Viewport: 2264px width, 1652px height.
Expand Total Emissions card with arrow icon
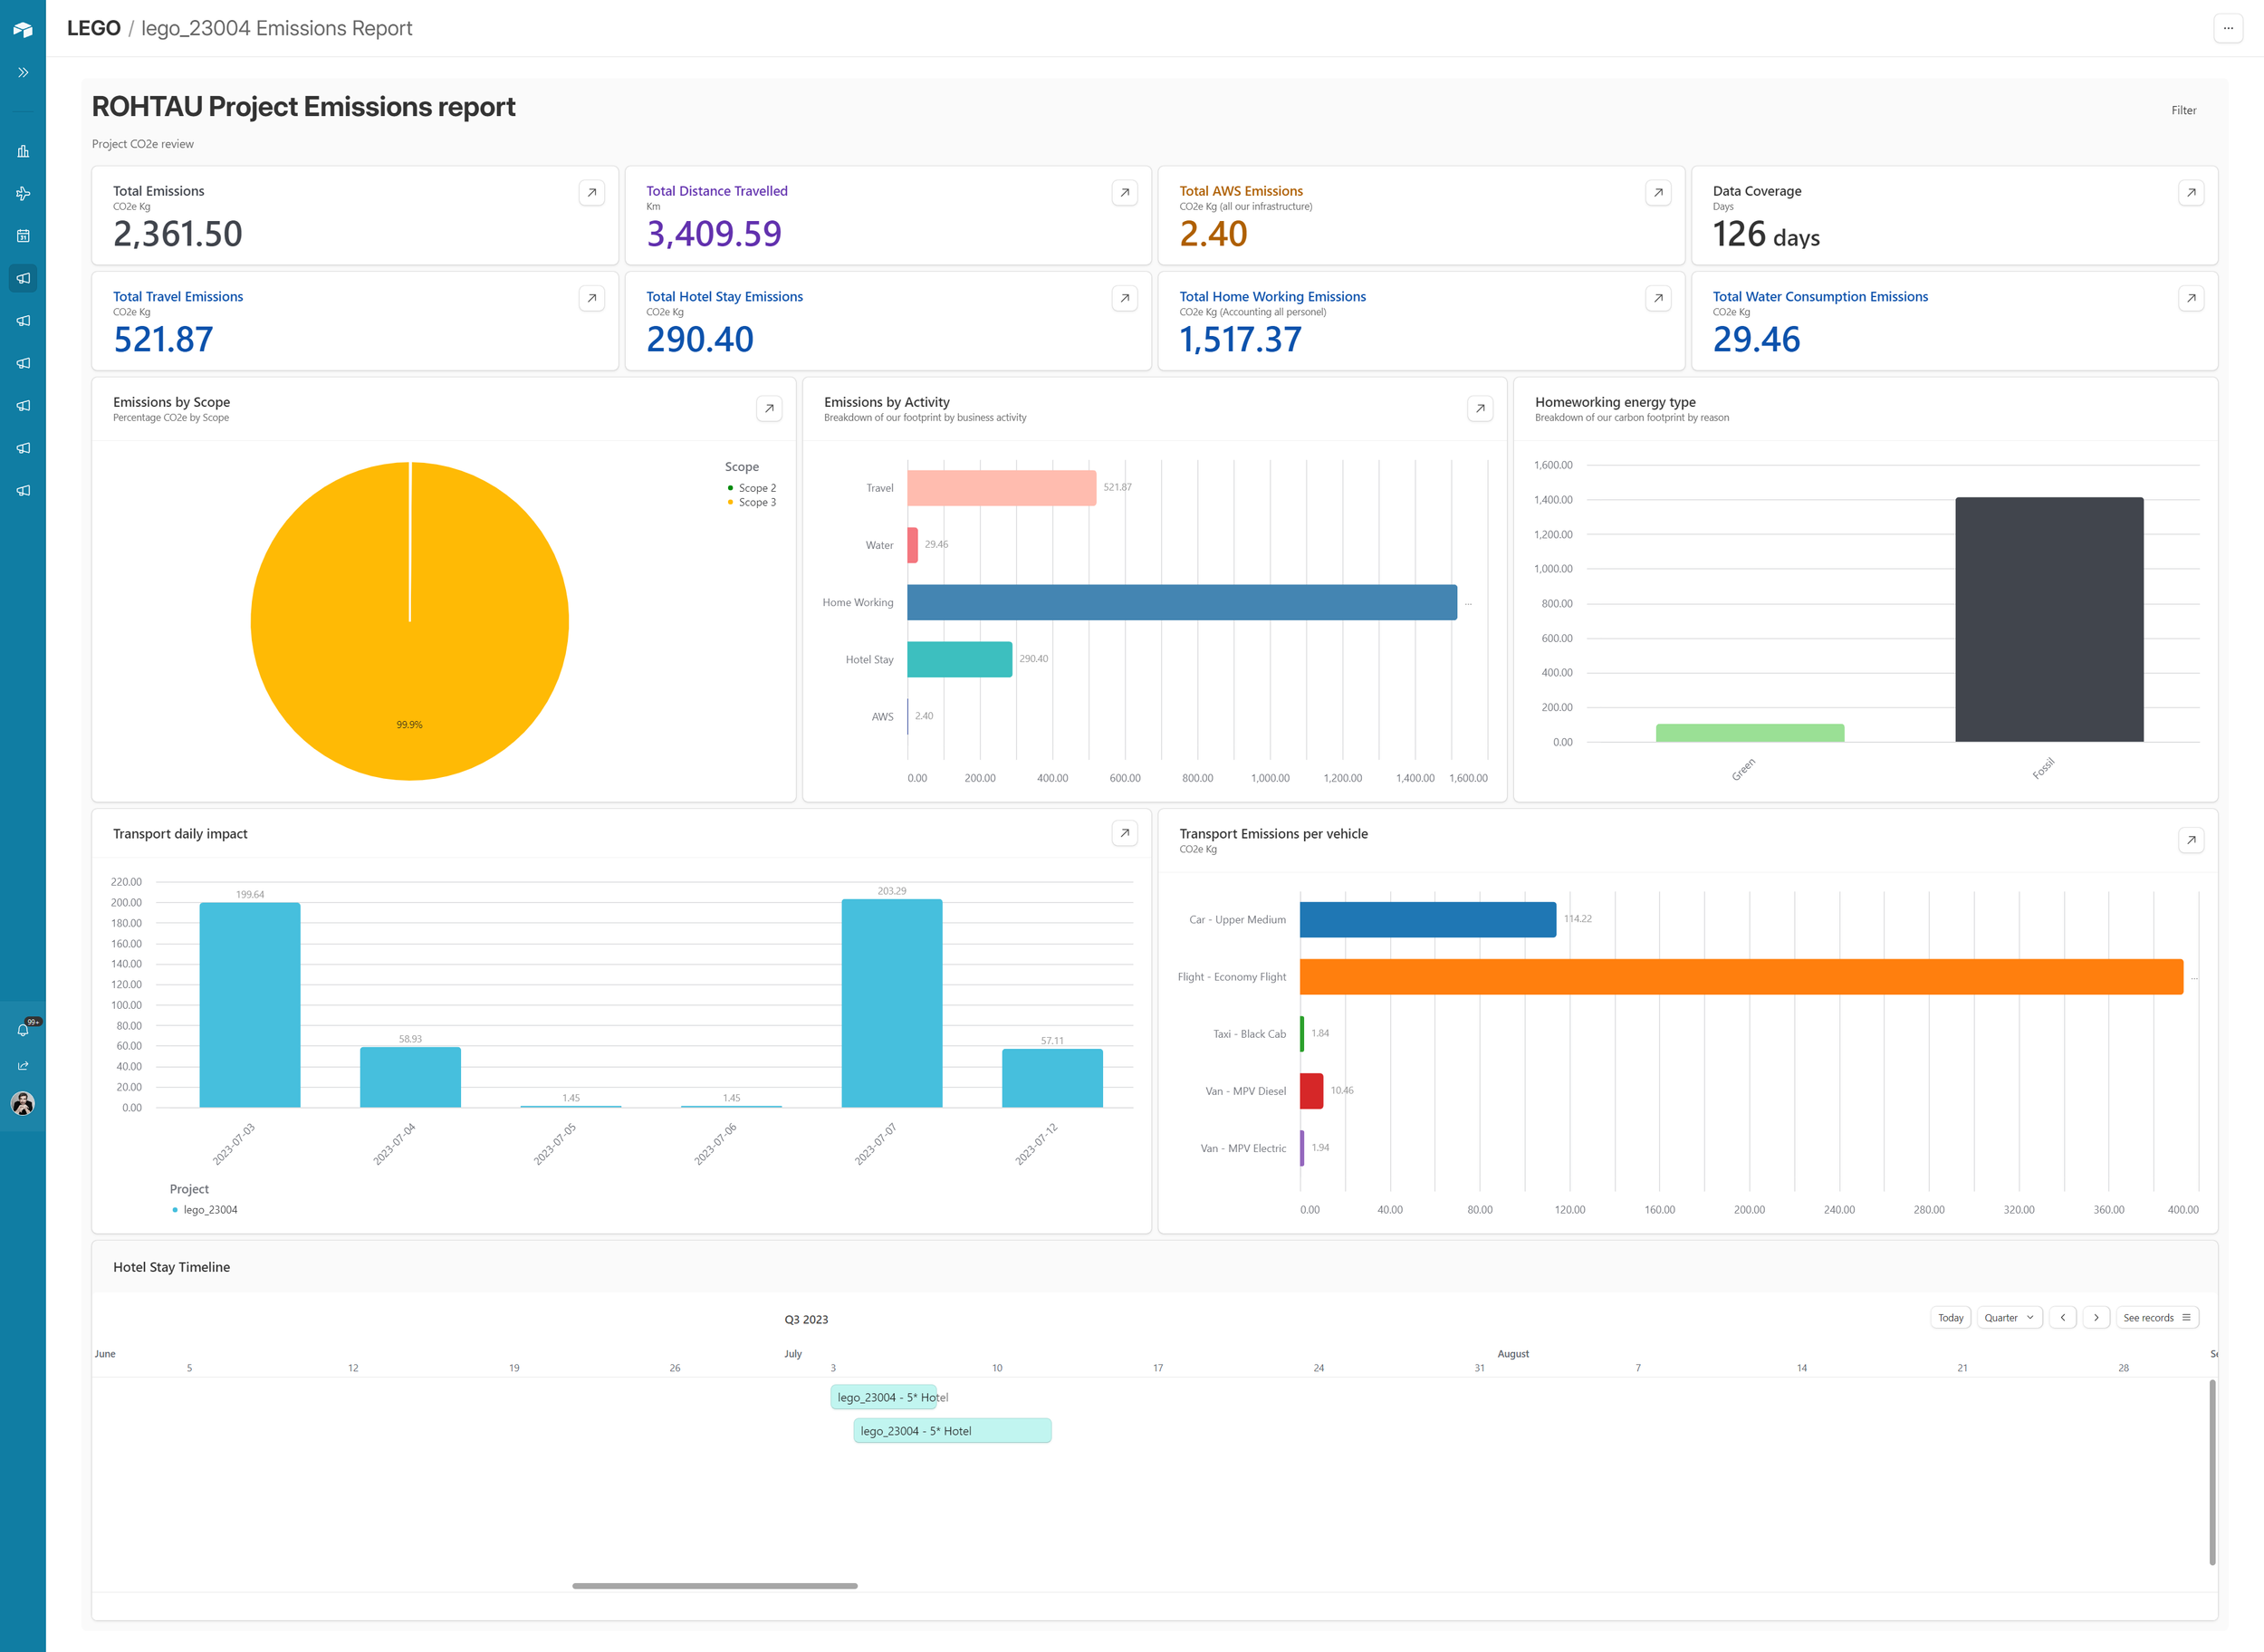coord(591,192)
